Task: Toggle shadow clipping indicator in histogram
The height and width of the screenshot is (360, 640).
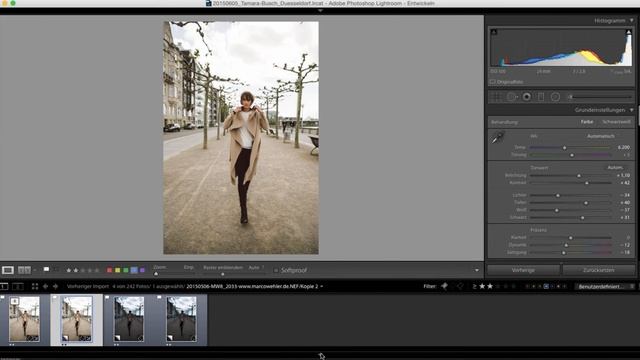Action: [493, 32]
